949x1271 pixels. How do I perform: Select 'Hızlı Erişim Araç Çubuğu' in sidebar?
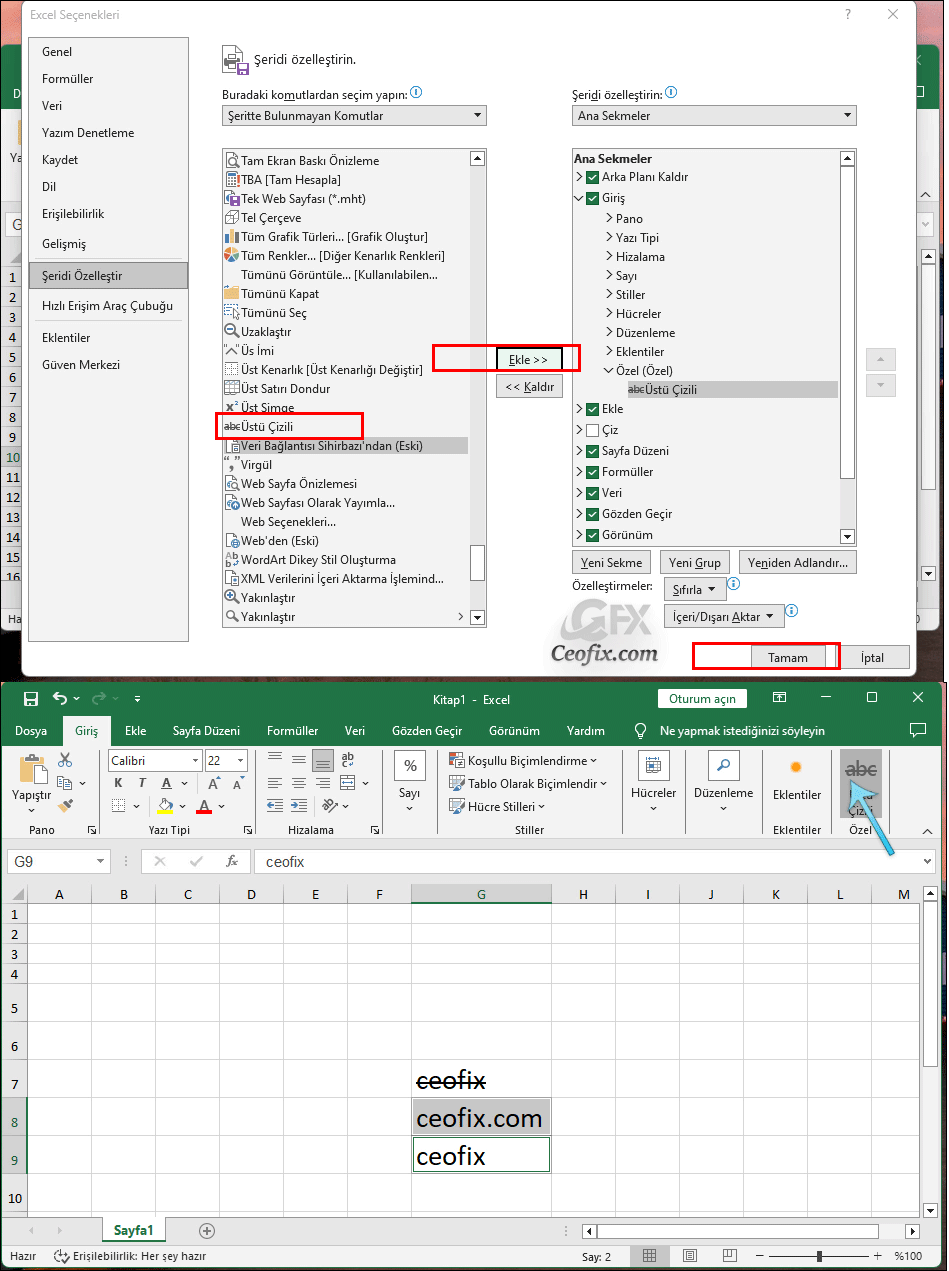108,306
